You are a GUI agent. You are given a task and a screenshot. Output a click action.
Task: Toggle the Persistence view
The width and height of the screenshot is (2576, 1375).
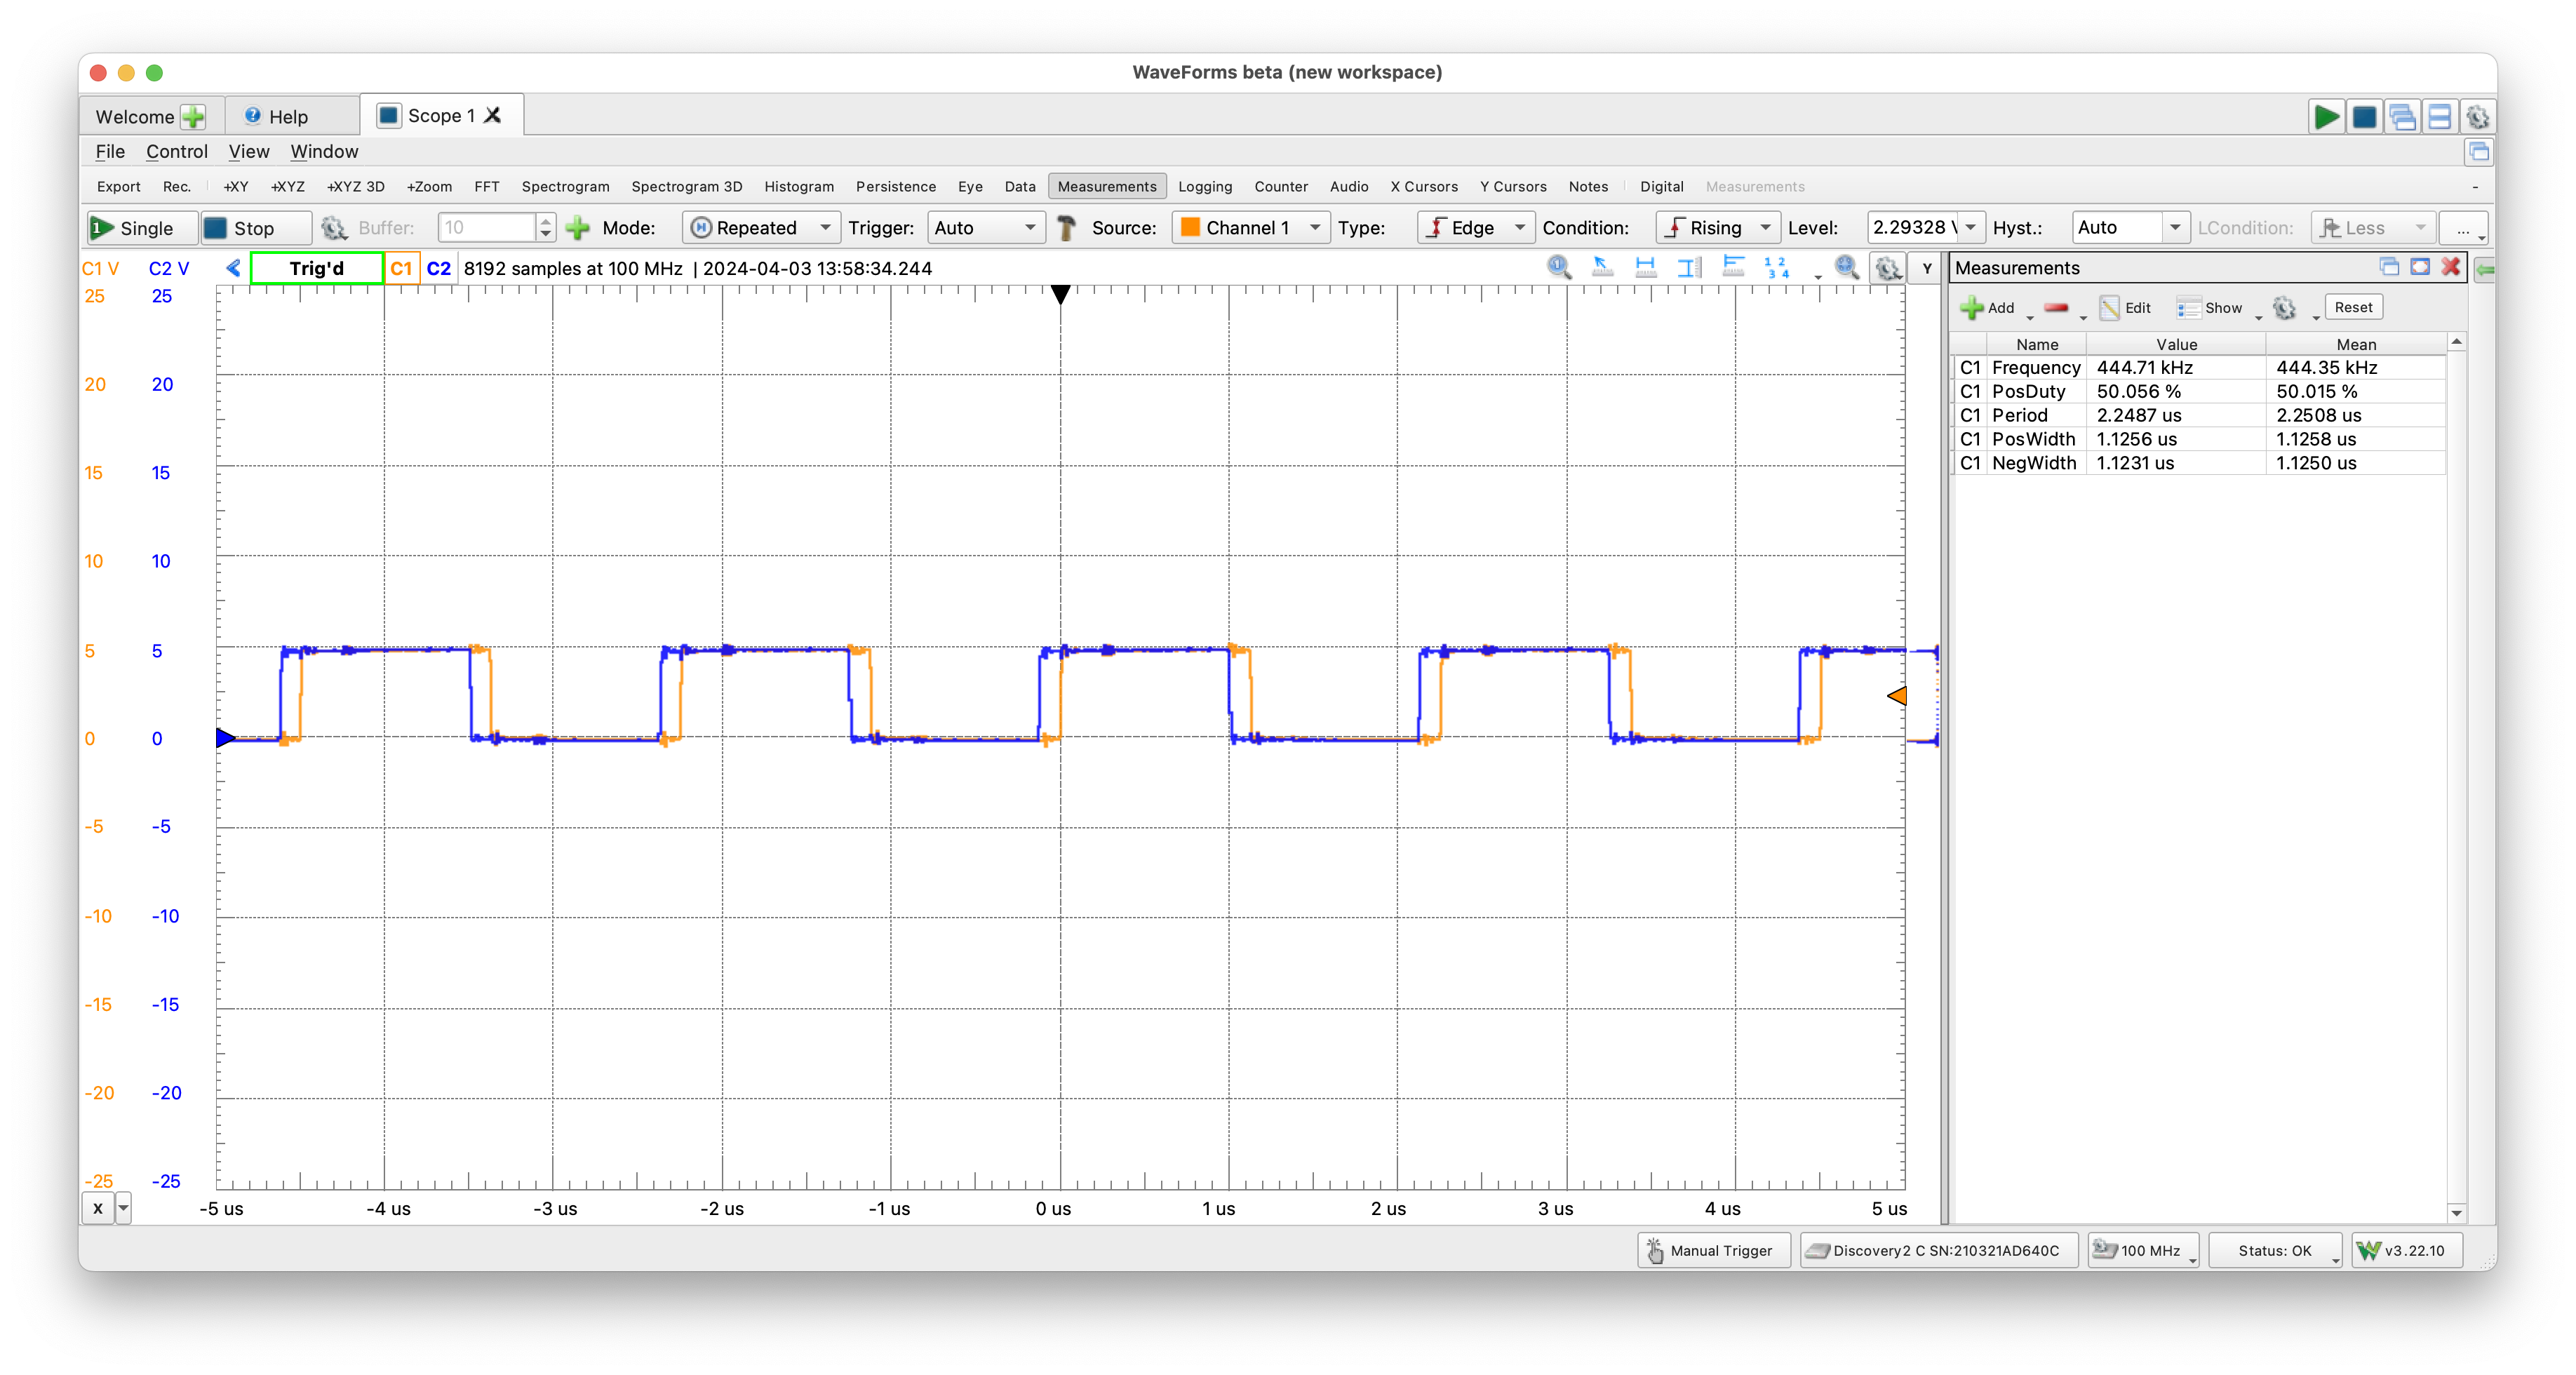[x=895, y=186]
